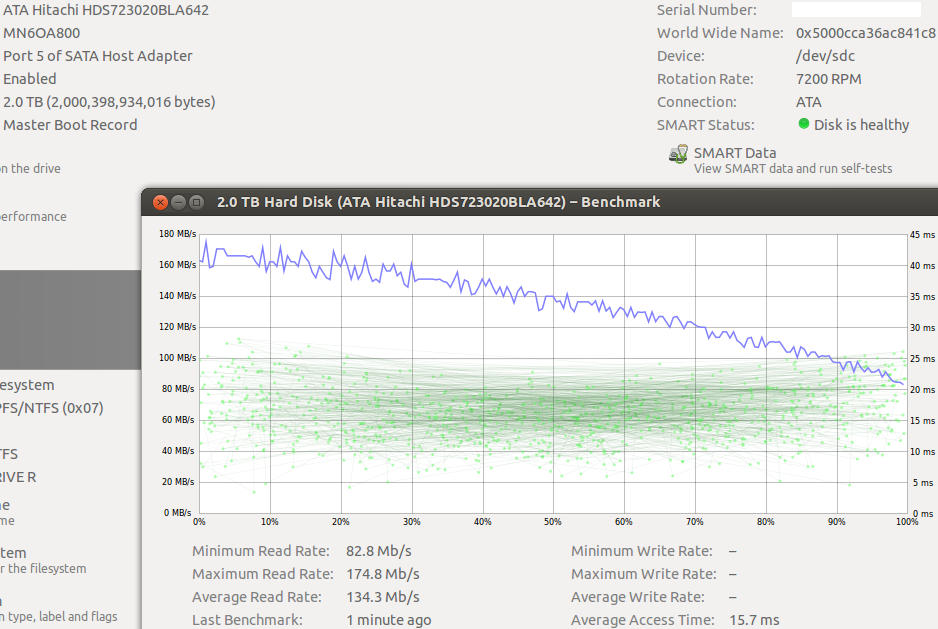Click the 7200 RPM rotation rate value
The image size is (938, 629).
coord(828,79)
